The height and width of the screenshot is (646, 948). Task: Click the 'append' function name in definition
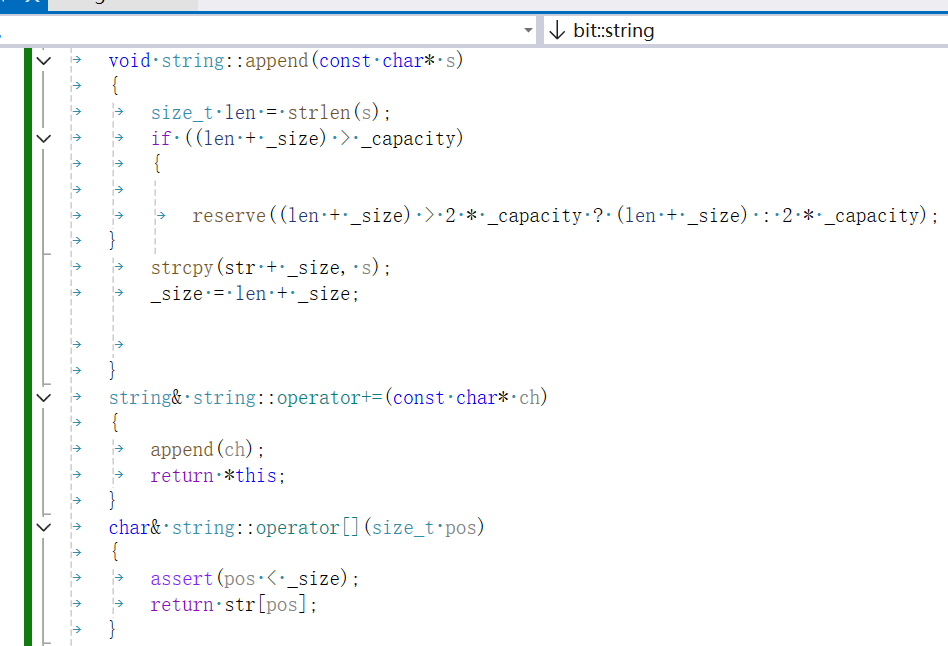tap(276, 60)
